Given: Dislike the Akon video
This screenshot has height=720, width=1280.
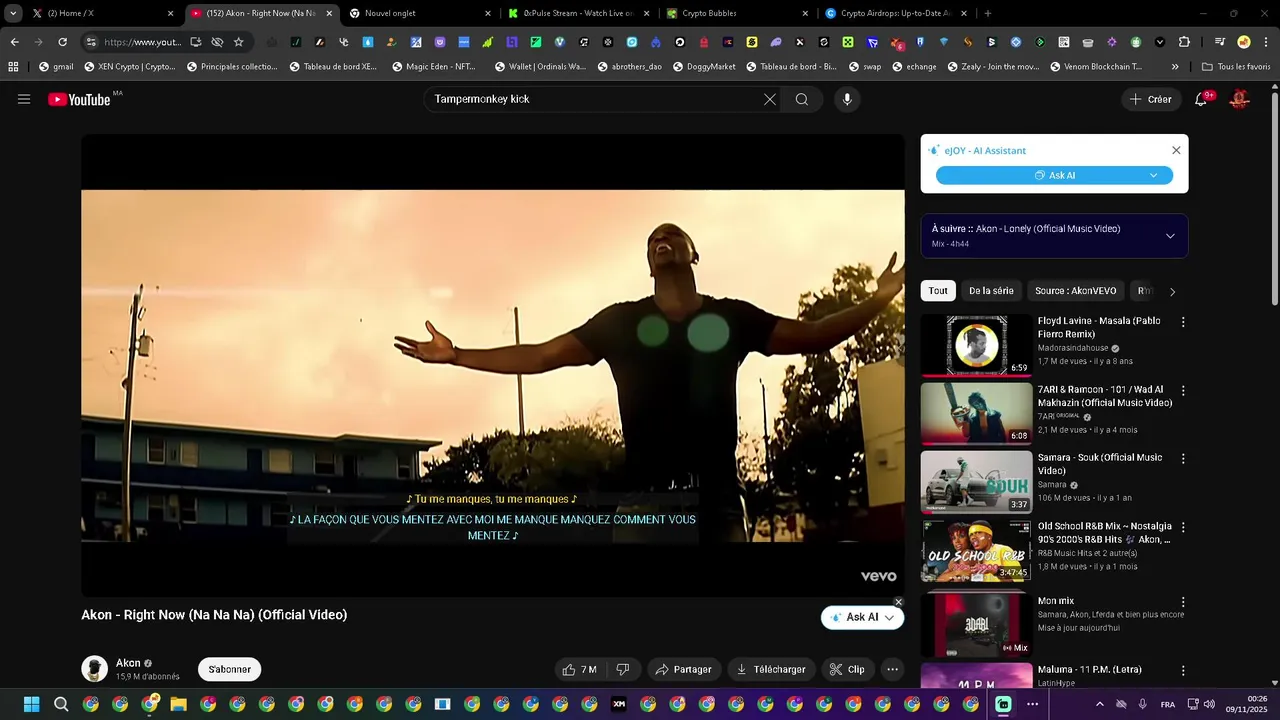Looking at the screenshot, I should point(623,669).
